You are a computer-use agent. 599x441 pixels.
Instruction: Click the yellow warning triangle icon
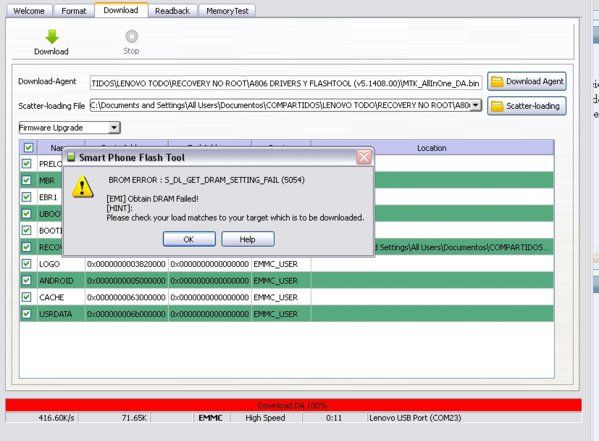[x=83, y=187]
